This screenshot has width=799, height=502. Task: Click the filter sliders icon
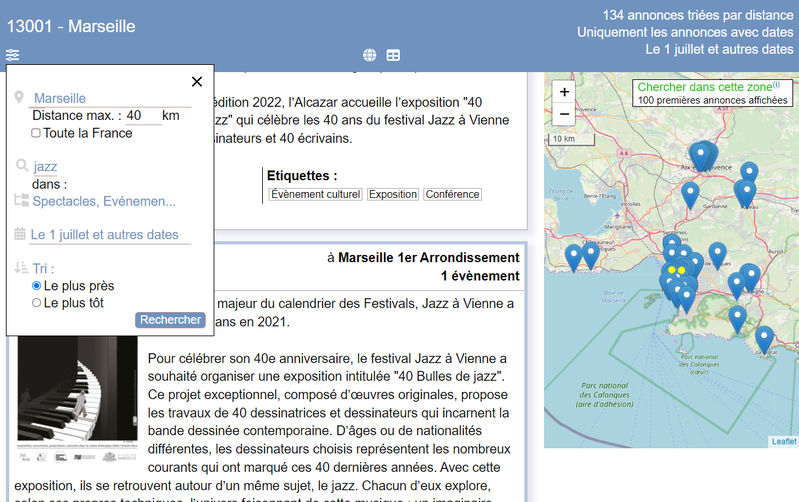point(12,55)
